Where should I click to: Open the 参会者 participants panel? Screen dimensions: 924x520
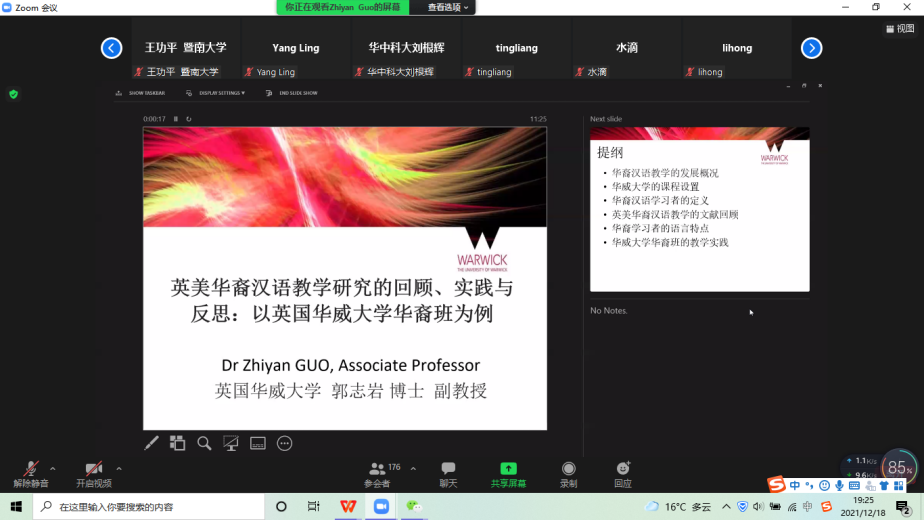click(x=378, y=472)
